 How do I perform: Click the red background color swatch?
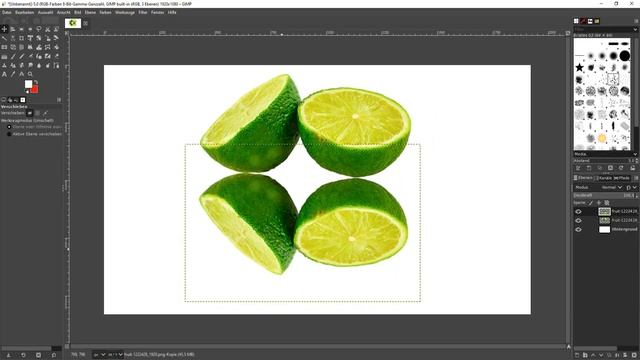pos(35,89)
